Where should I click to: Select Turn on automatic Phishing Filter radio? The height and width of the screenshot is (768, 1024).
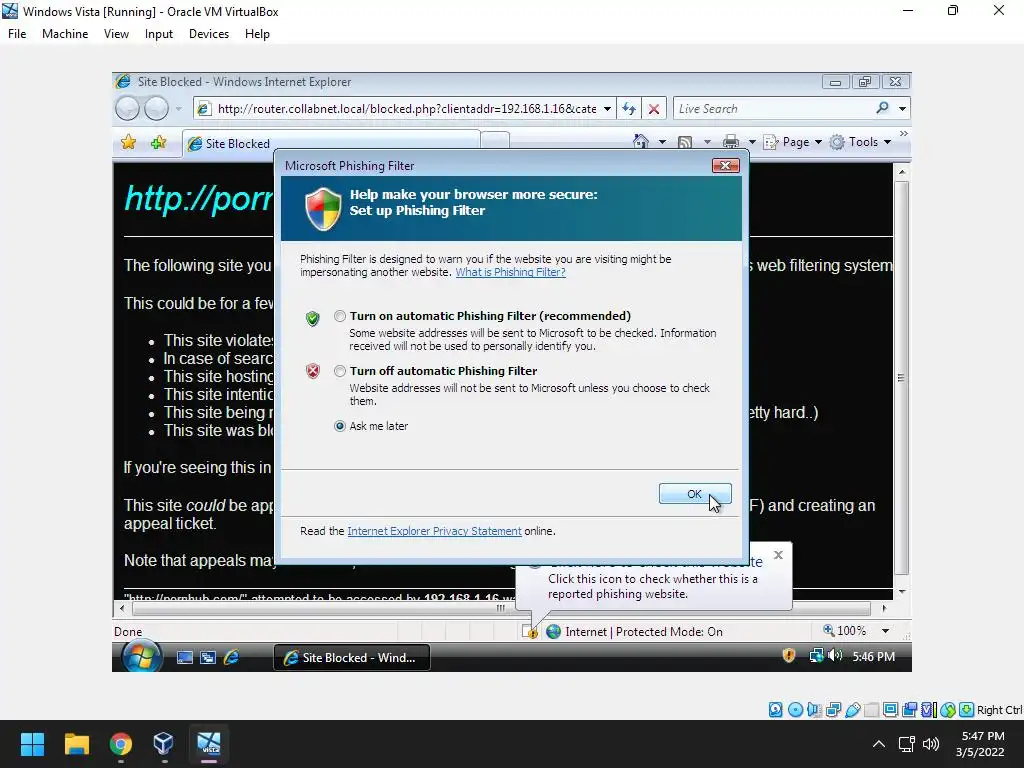pyautogui.click(x=340, y=316)
